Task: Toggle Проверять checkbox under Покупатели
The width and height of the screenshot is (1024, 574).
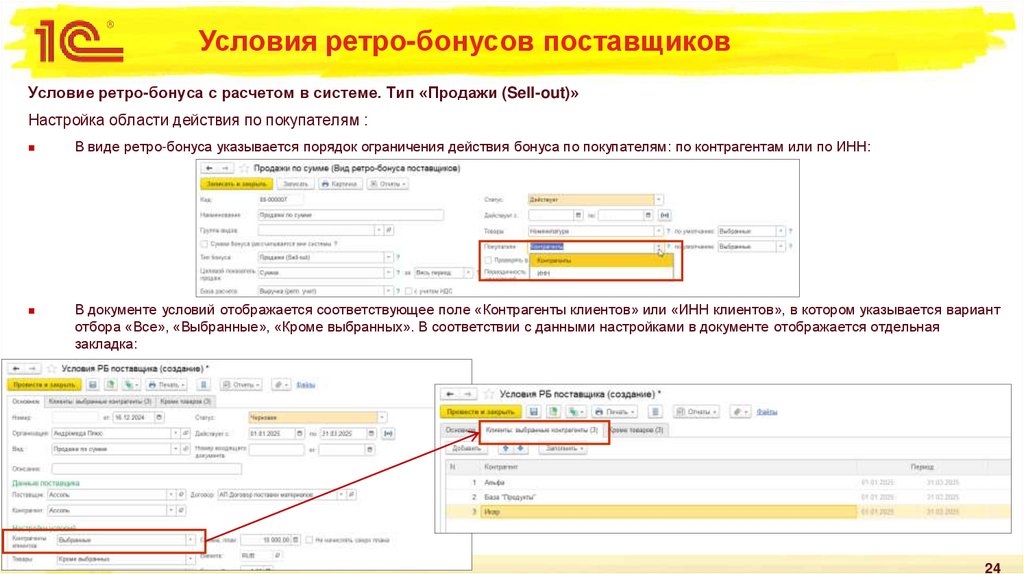Action: pos(488,260)
